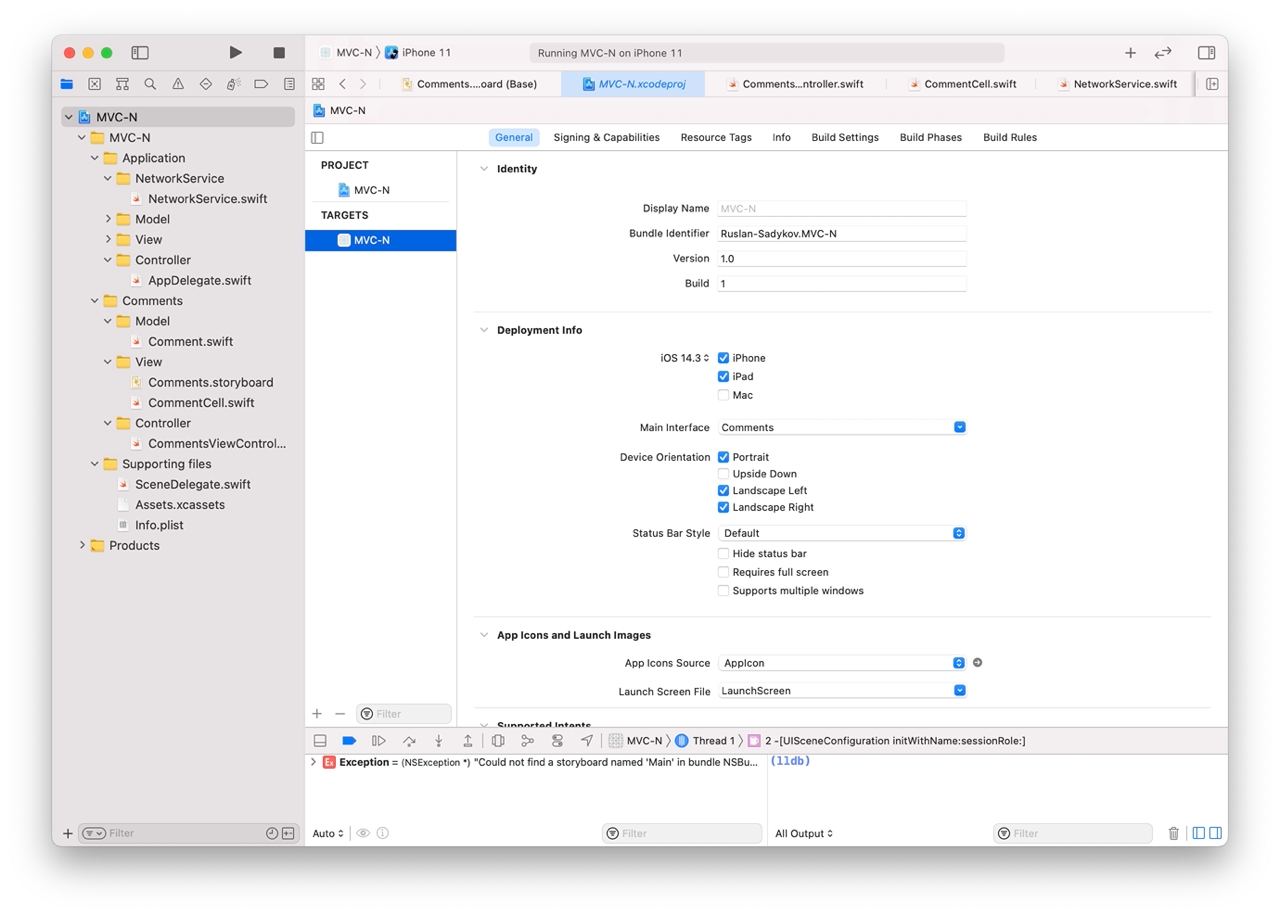Open the Test navigator diamond icon
The width and height of the screenshot is (1280, 915).
206,84
